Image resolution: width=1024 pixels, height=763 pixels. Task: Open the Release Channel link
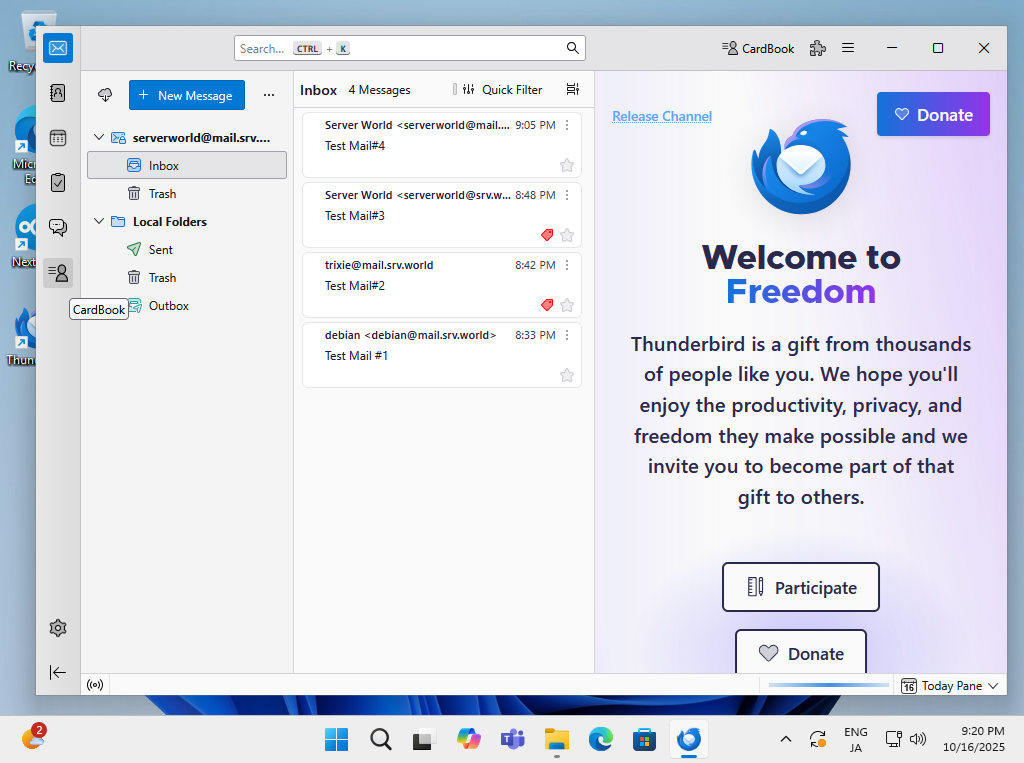pos(662,116)
